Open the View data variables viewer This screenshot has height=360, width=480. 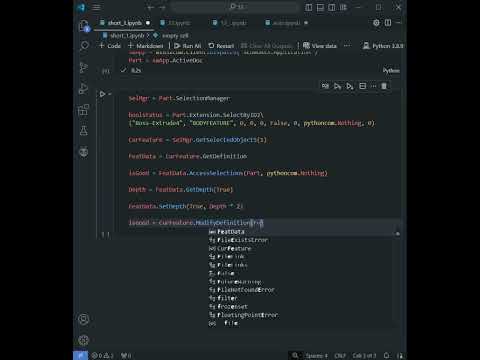[x=320, y=46]
